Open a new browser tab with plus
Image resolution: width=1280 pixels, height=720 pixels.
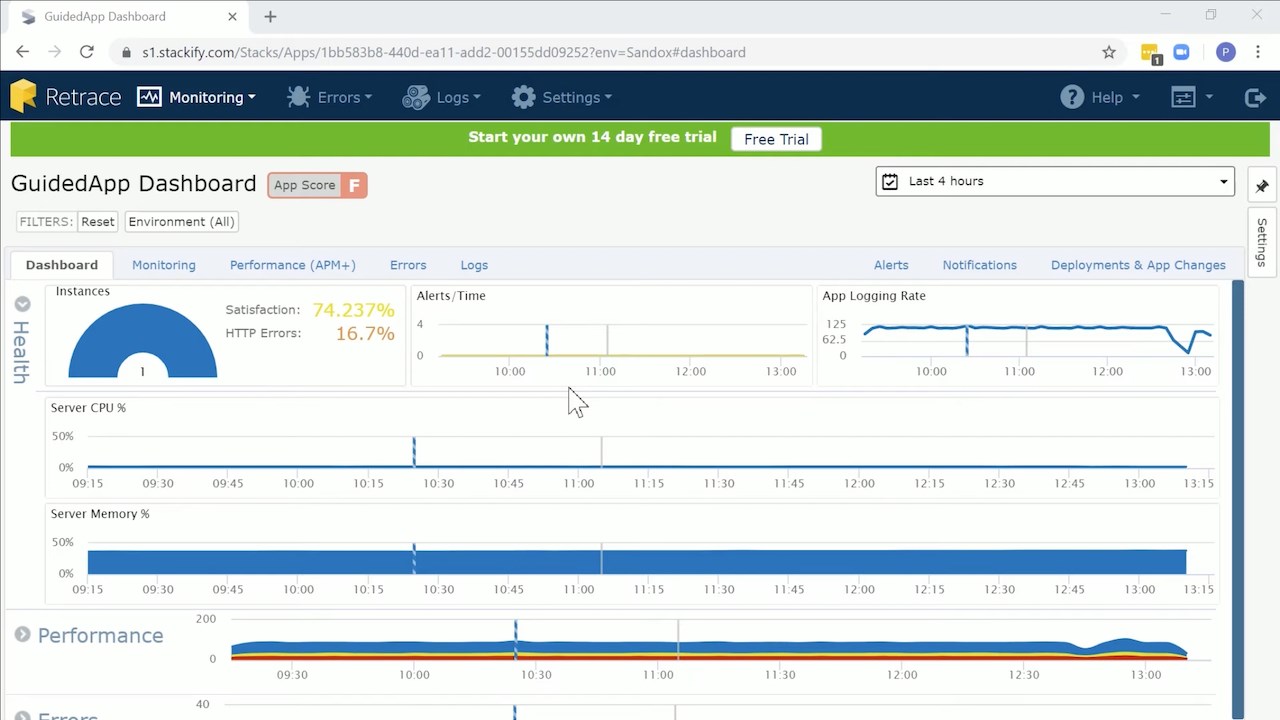[x=270, y=16]
